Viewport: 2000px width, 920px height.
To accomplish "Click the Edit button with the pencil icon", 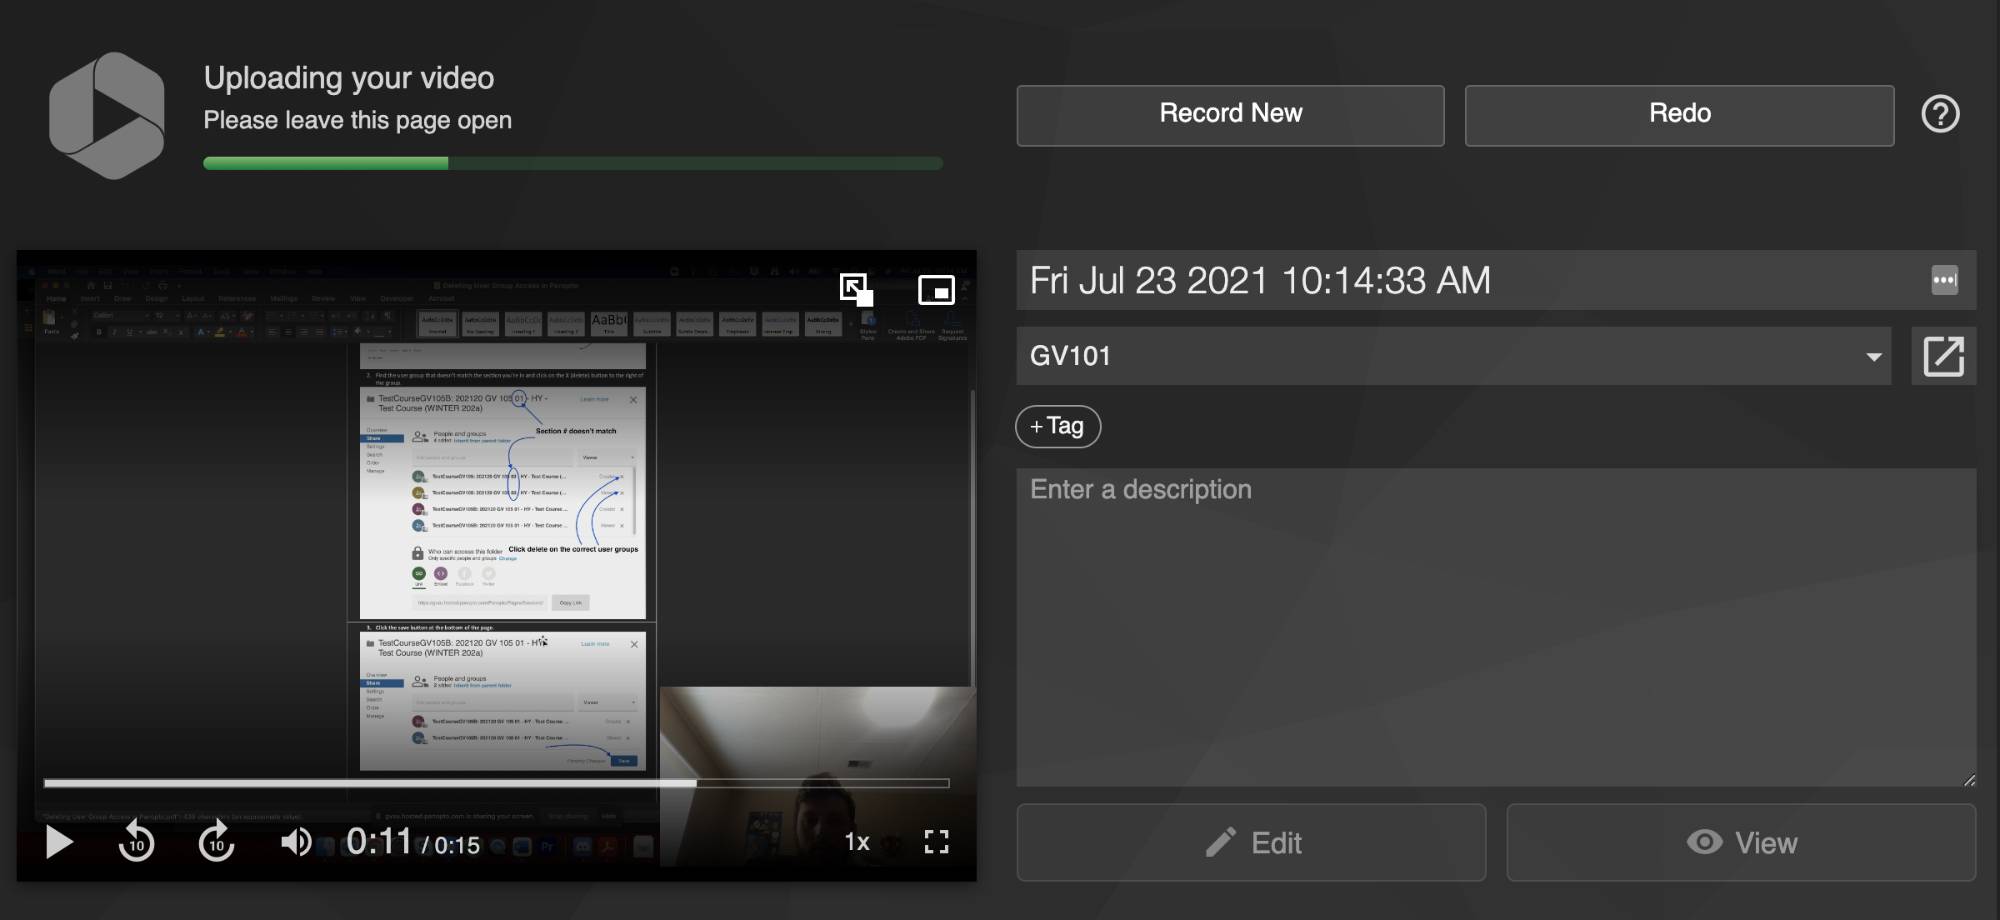I will [1251, 843].
